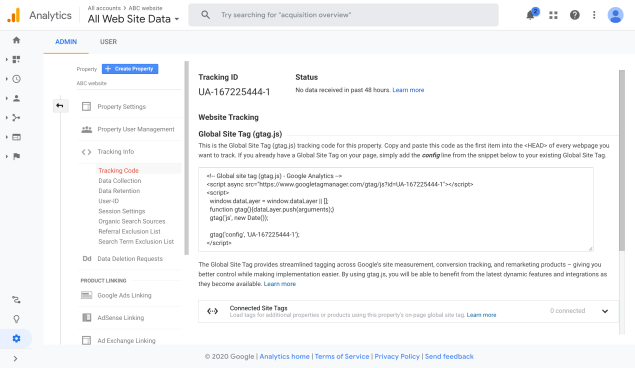Screen dimensions: 635x368
Task: Click the code box resize handle corner
Action: [590, 249]
